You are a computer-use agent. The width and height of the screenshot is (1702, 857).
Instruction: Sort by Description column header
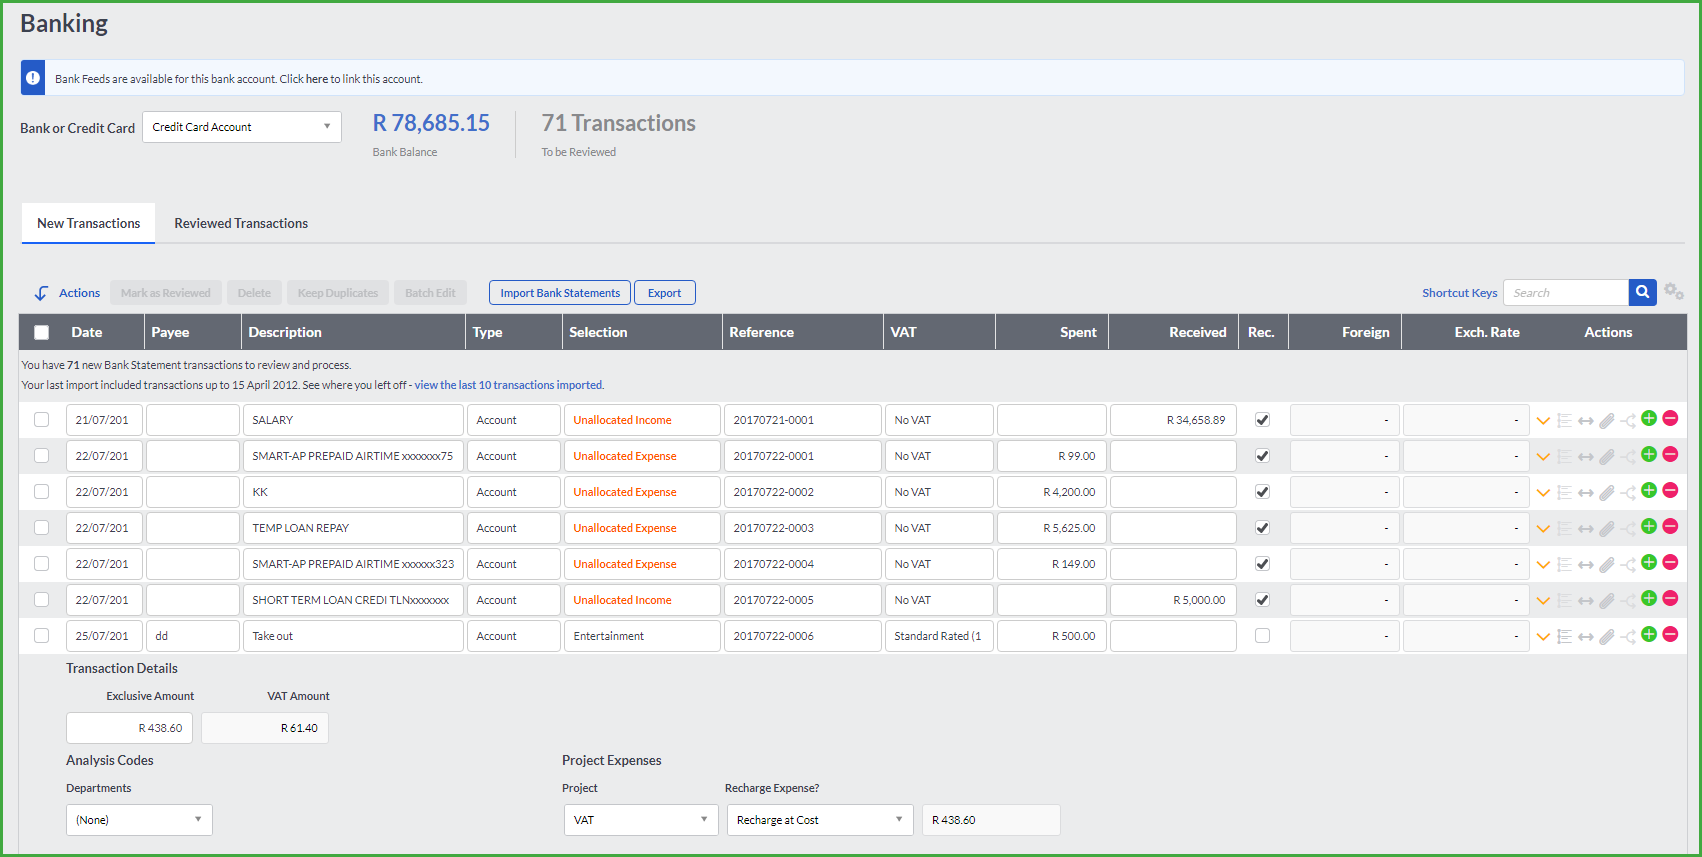point(285,332)
